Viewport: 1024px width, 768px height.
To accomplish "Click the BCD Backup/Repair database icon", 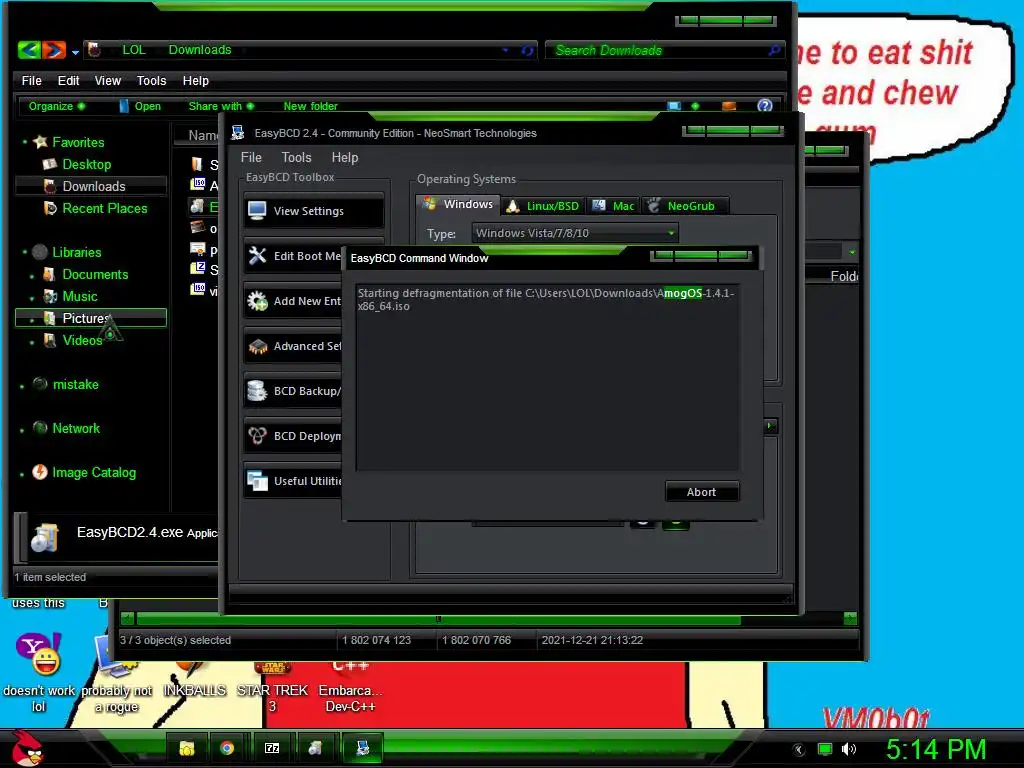I will 257,391.
